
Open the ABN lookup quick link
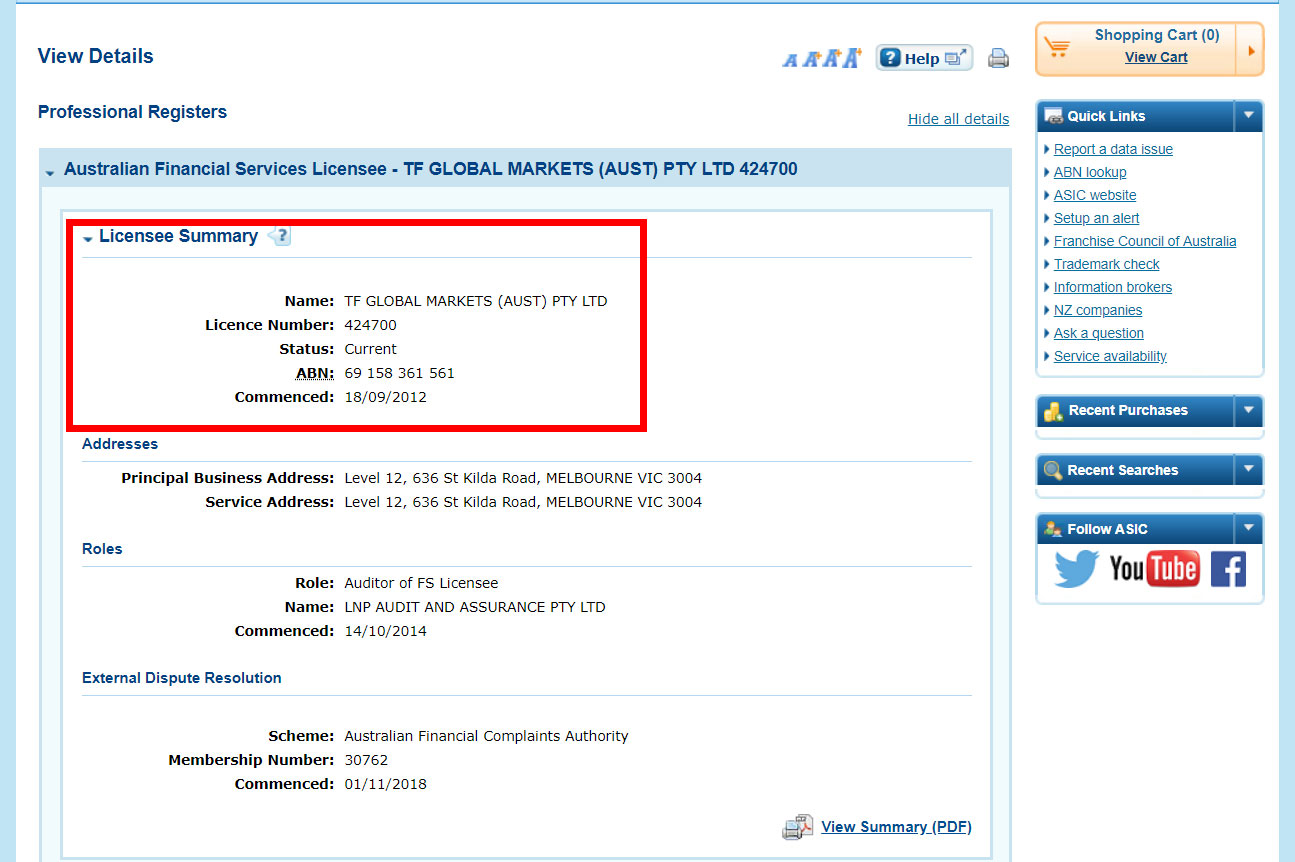[1090, 172]
